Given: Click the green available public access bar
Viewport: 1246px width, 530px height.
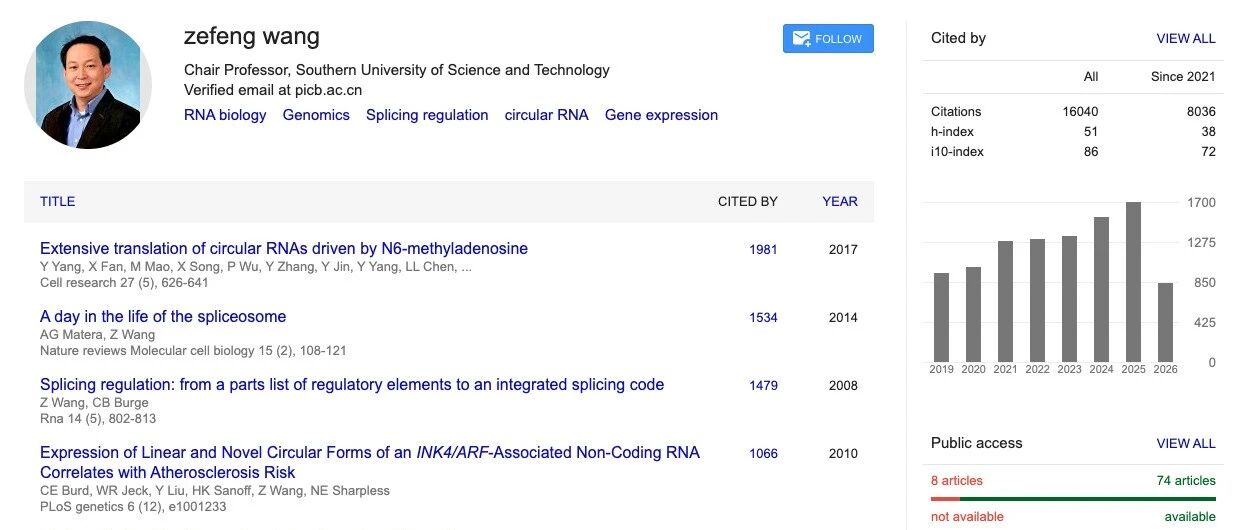Looking at the screenshot, I should [x=1088, y=498].
